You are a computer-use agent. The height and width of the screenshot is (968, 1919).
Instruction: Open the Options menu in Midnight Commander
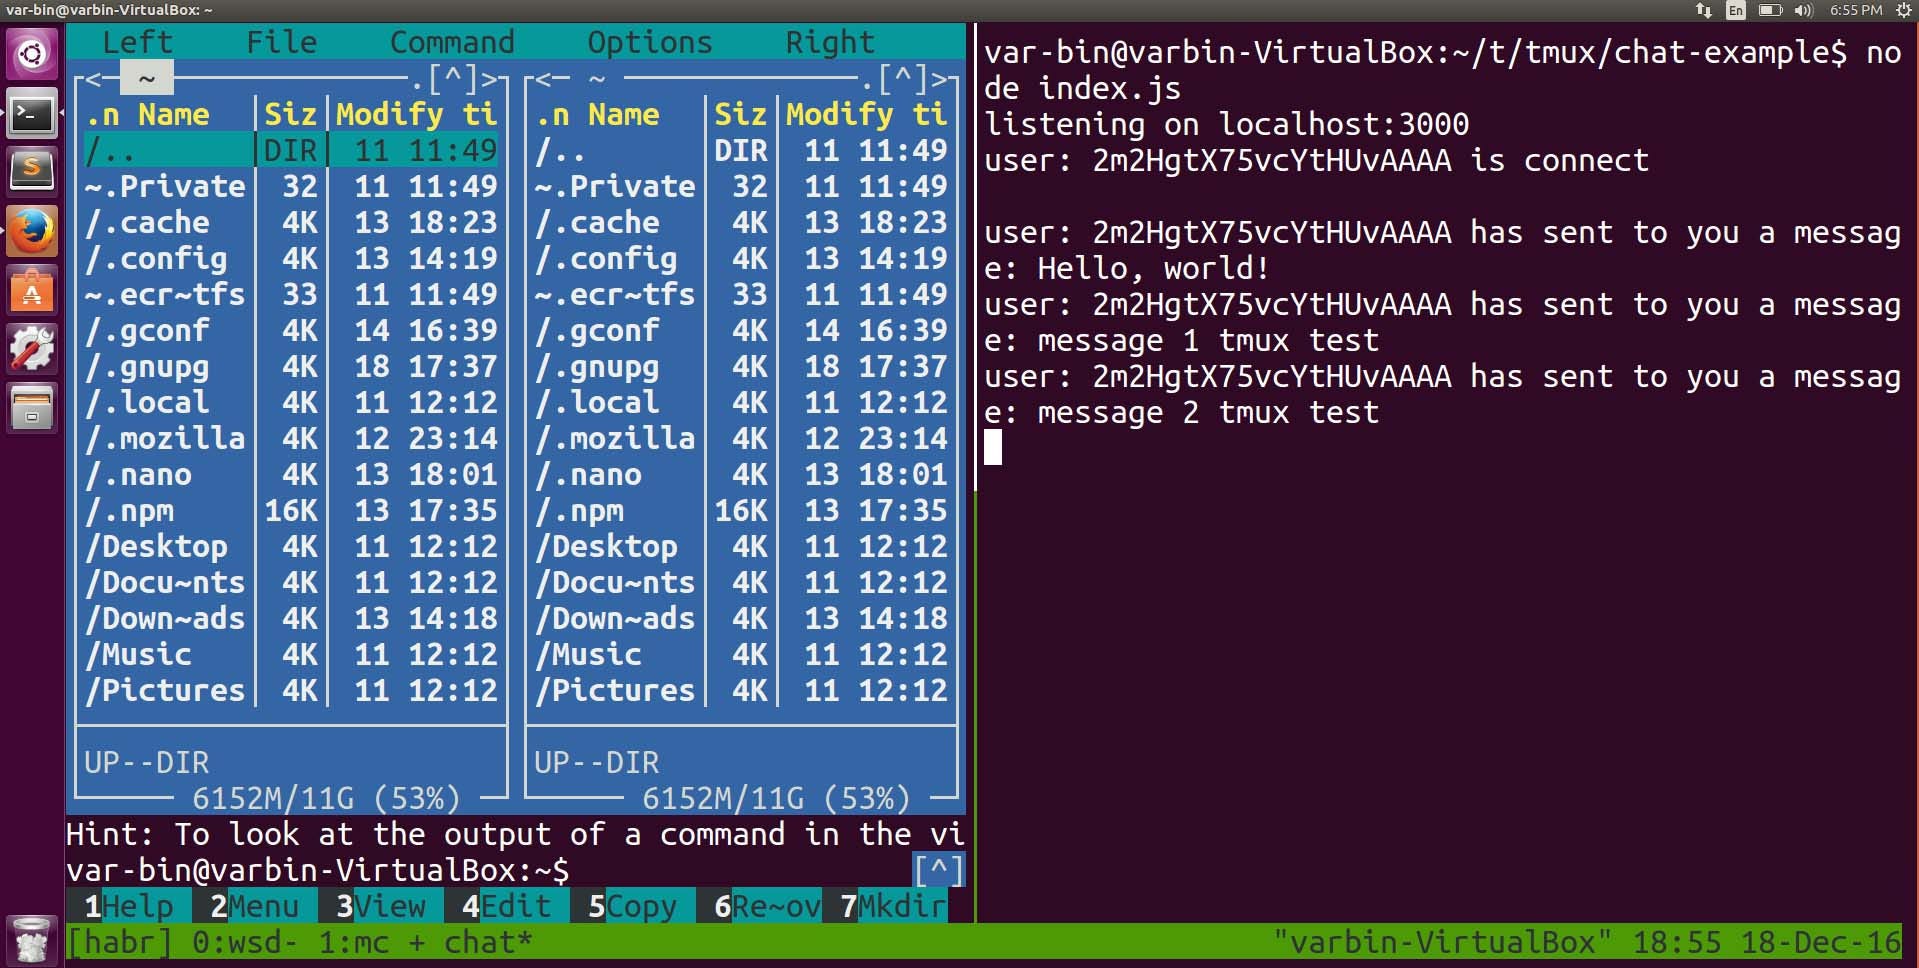[x=650, y=42]
